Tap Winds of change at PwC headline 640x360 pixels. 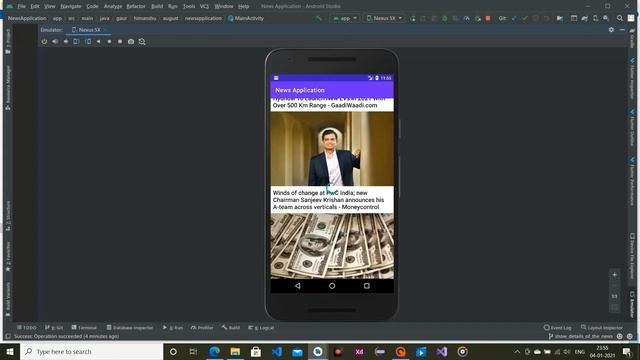click(x=329, y=200)
